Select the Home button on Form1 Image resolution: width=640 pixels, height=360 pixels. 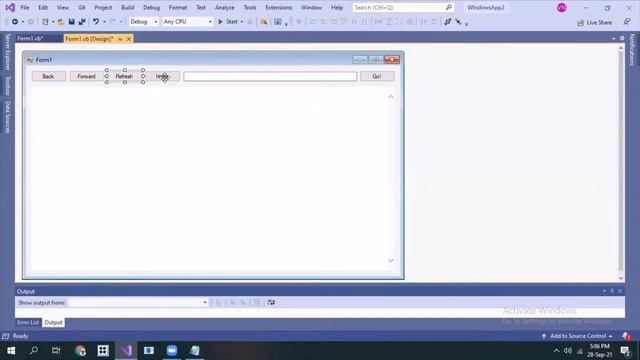pyautogui.click(x=162, y=76)
